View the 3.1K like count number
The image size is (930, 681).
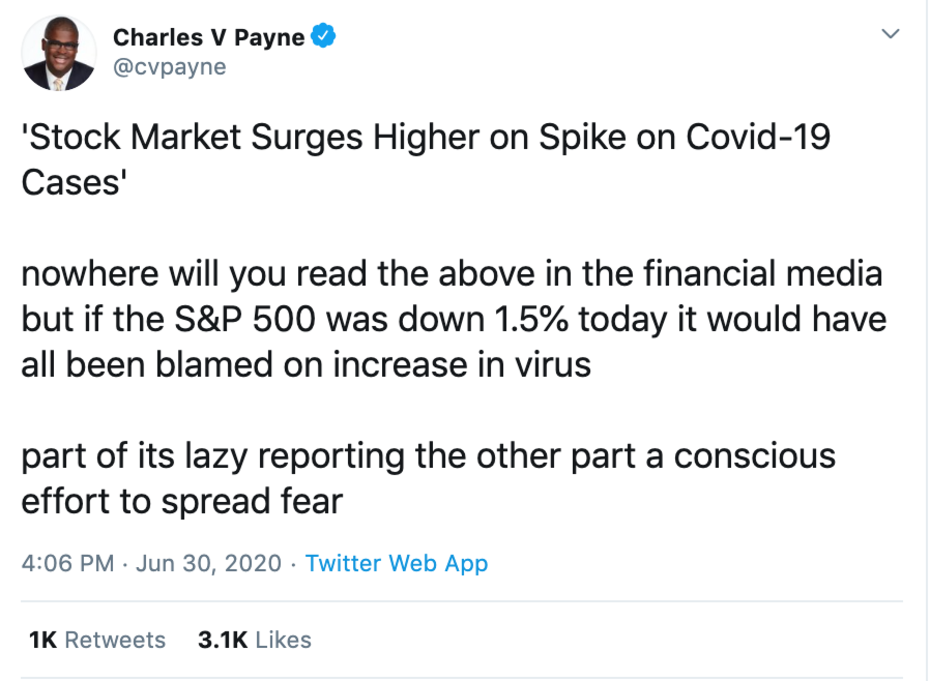point(222,639)
